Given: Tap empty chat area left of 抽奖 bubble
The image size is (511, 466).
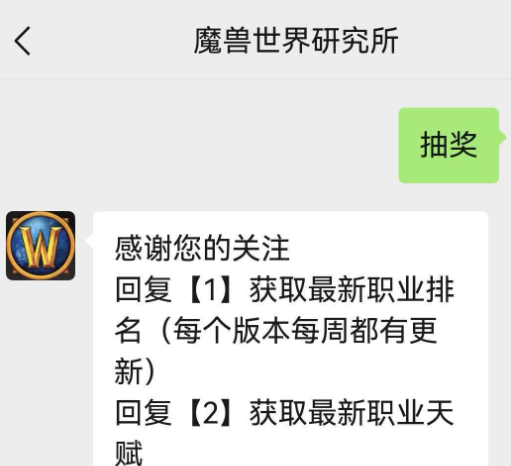Looking at the screenshot, I should tap(200, 145).
